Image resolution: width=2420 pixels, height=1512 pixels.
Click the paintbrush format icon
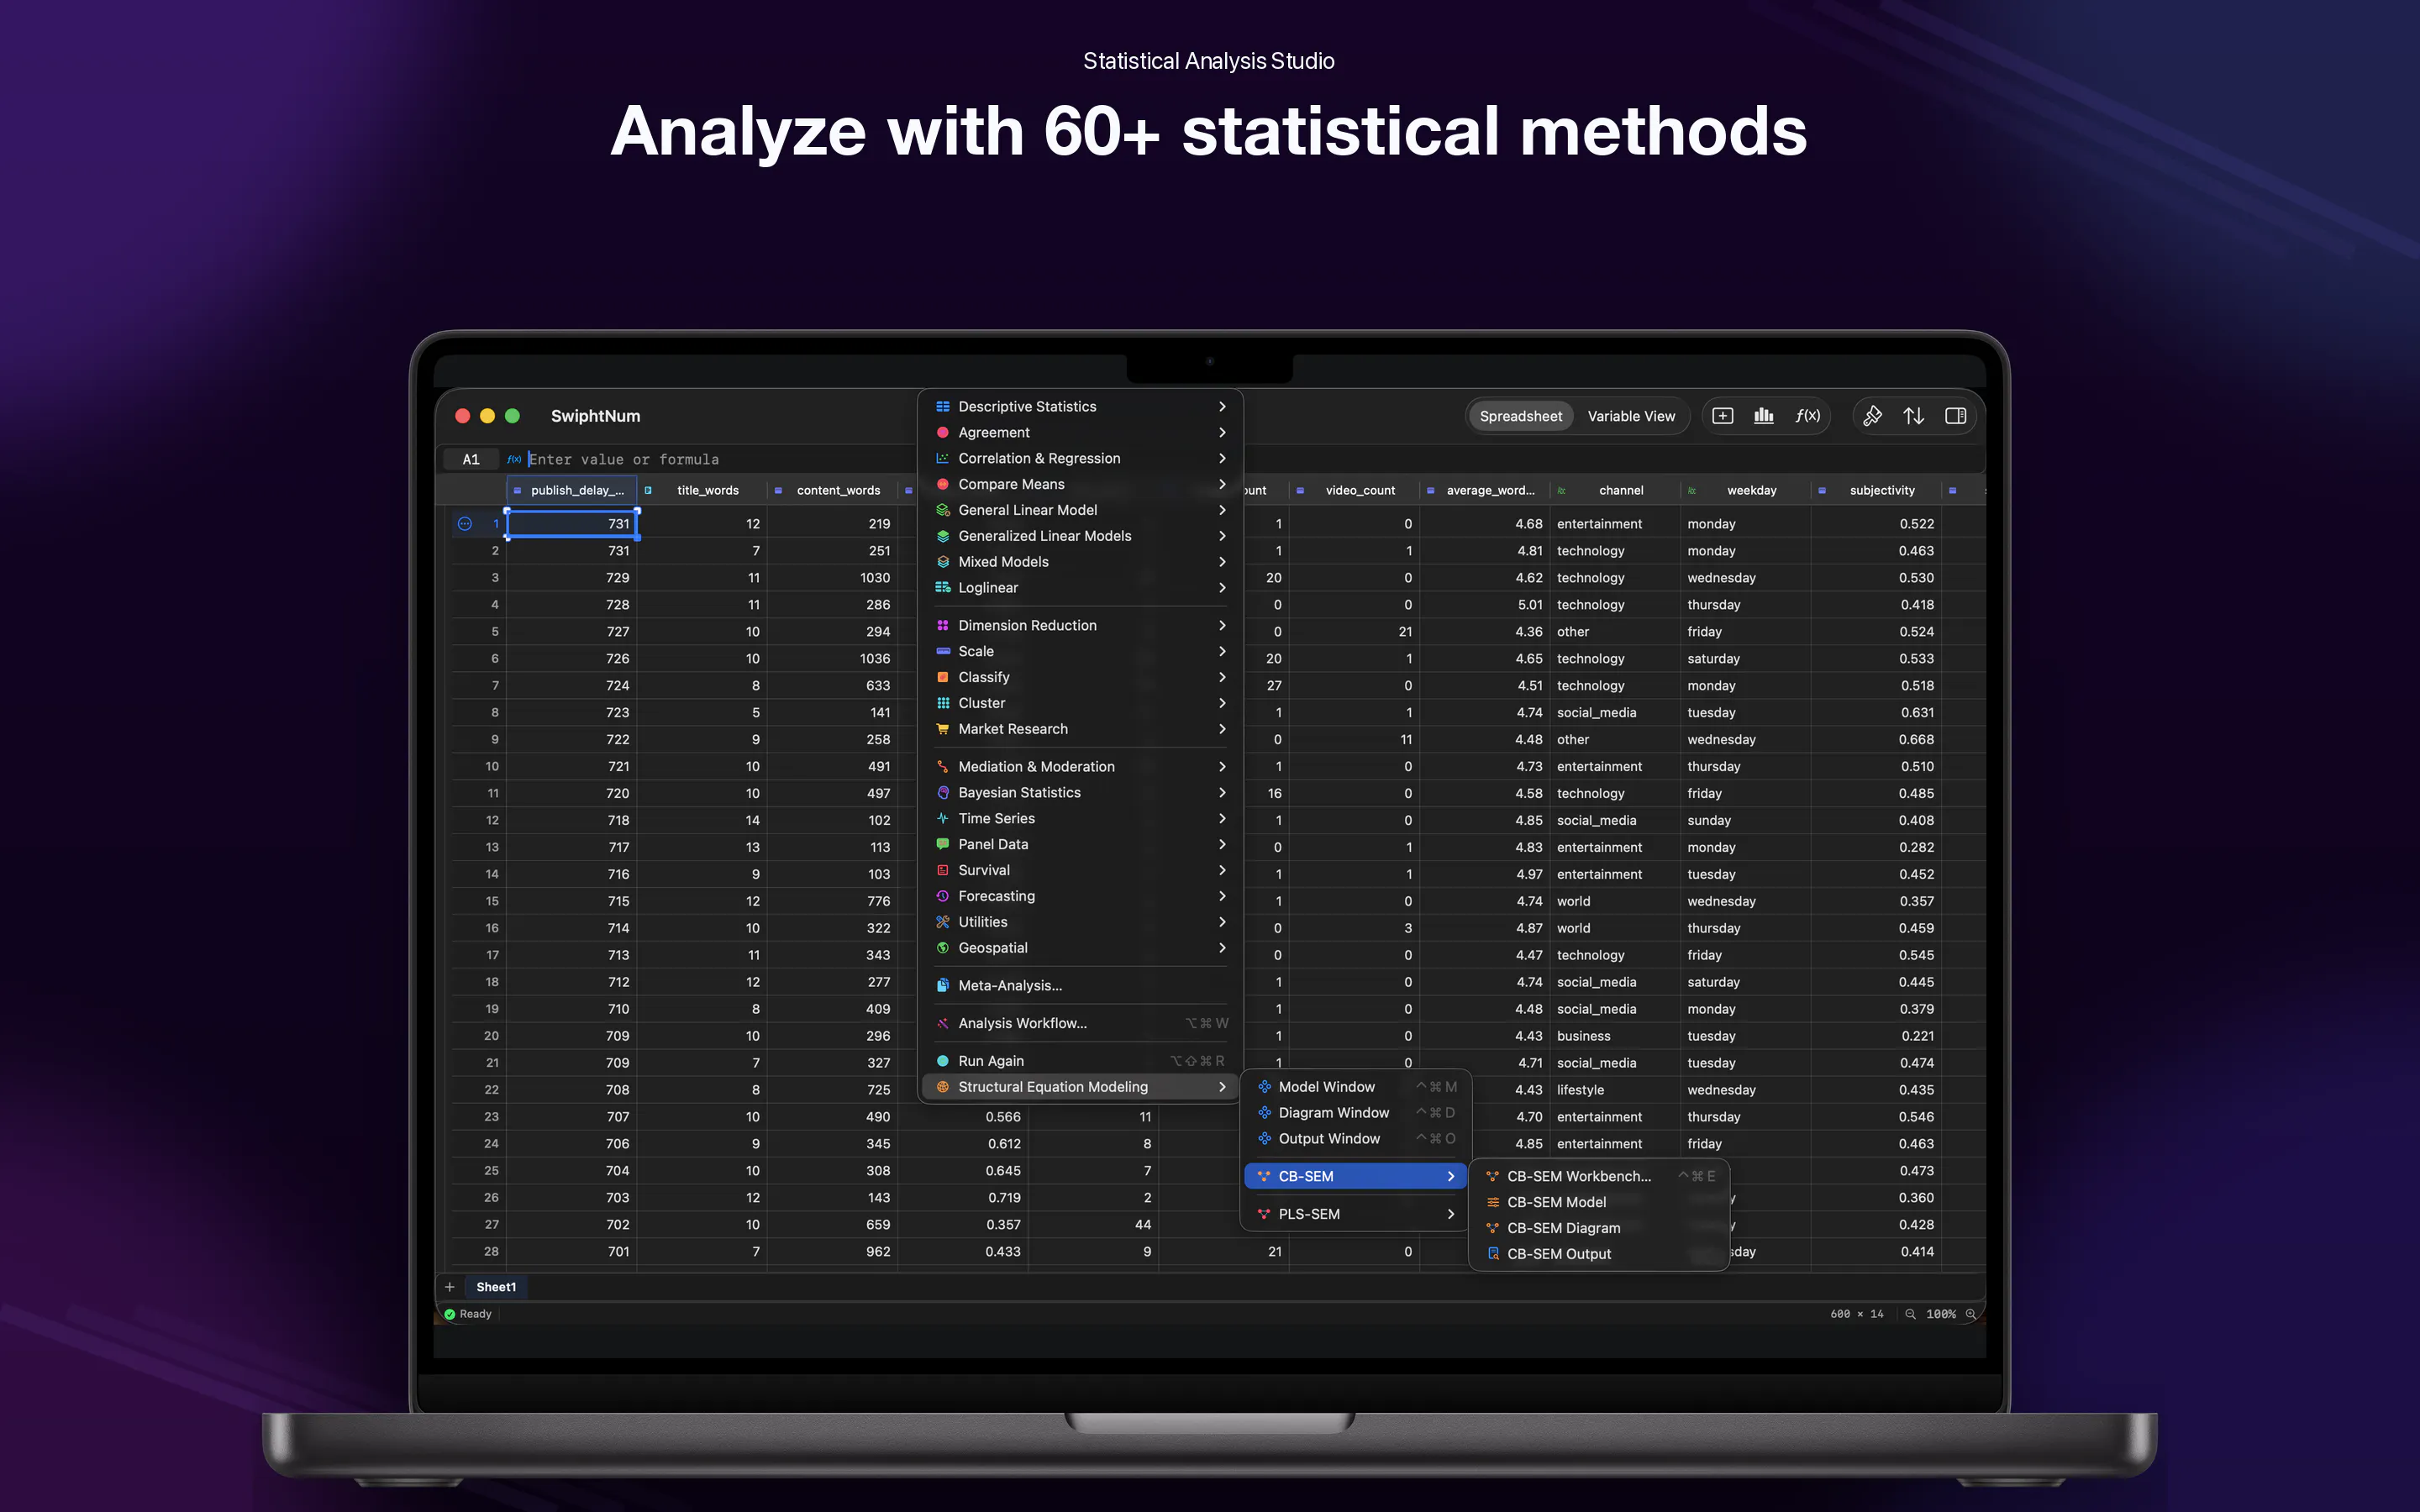pos(1872,416)
